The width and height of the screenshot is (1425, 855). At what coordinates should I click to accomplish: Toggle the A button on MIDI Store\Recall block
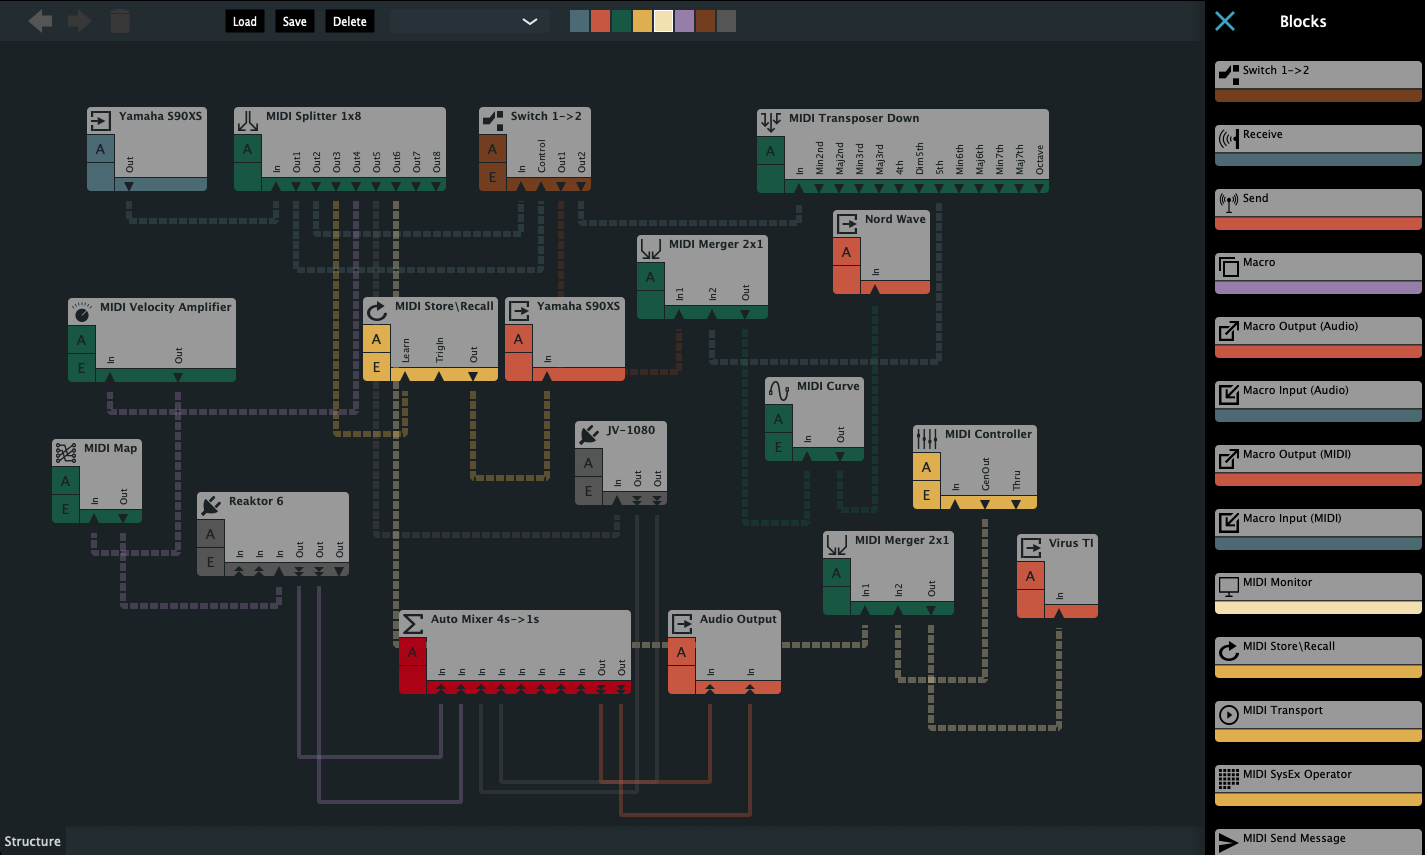pyautogui.click(x=376, y=339)
